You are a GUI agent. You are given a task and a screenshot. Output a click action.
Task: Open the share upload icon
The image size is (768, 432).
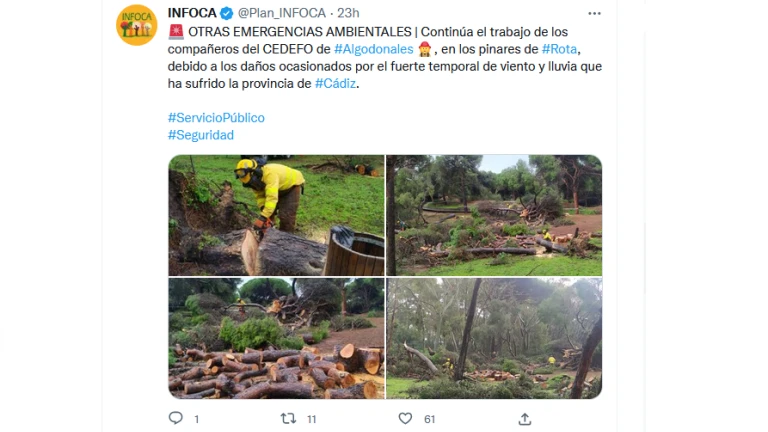tap(525, 419)
